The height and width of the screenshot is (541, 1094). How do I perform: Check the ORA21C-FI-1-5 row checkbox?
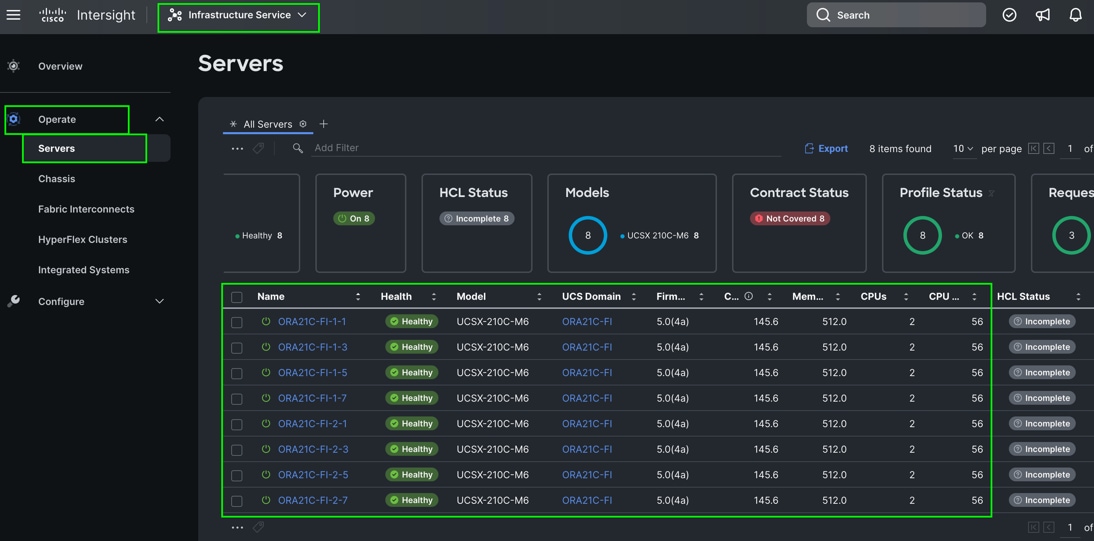click(237, 373)
